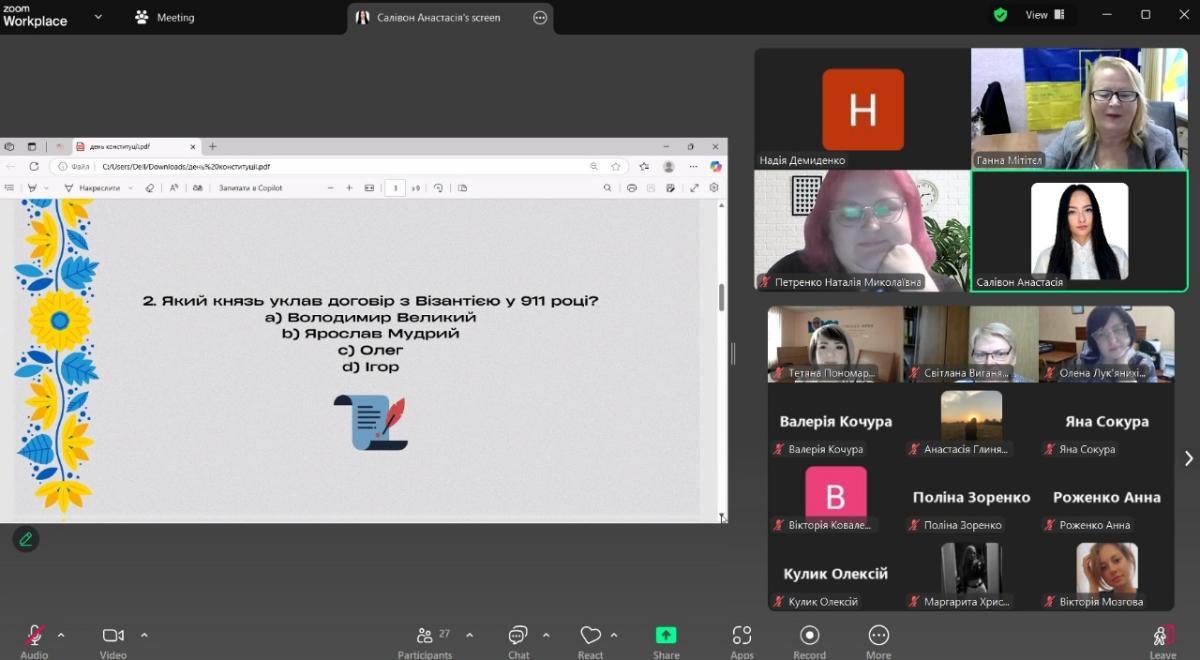
Task: Expand audio options arrow next to Audio
Action: coord(61,635)
